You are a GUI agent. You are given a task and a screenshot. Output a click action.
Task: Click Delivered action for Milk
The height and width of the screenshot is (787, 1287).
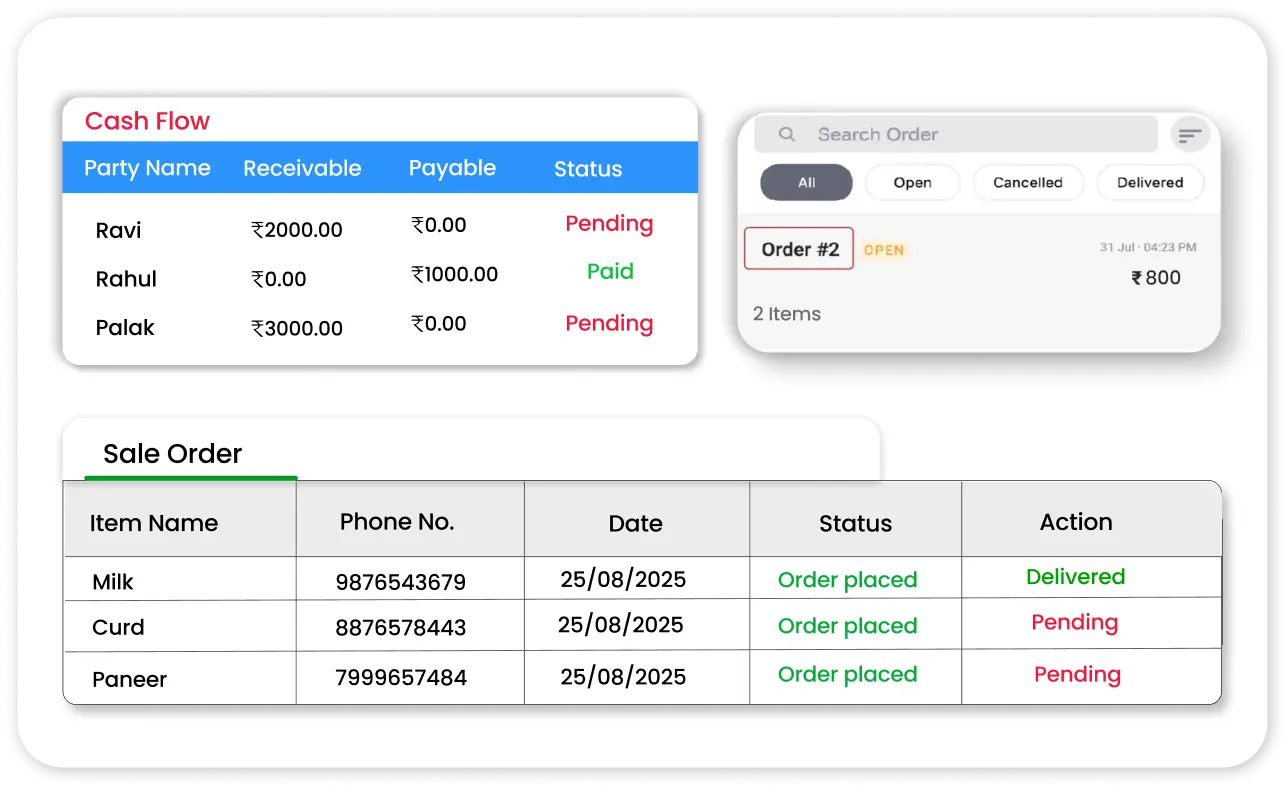tap(1075, 577)
